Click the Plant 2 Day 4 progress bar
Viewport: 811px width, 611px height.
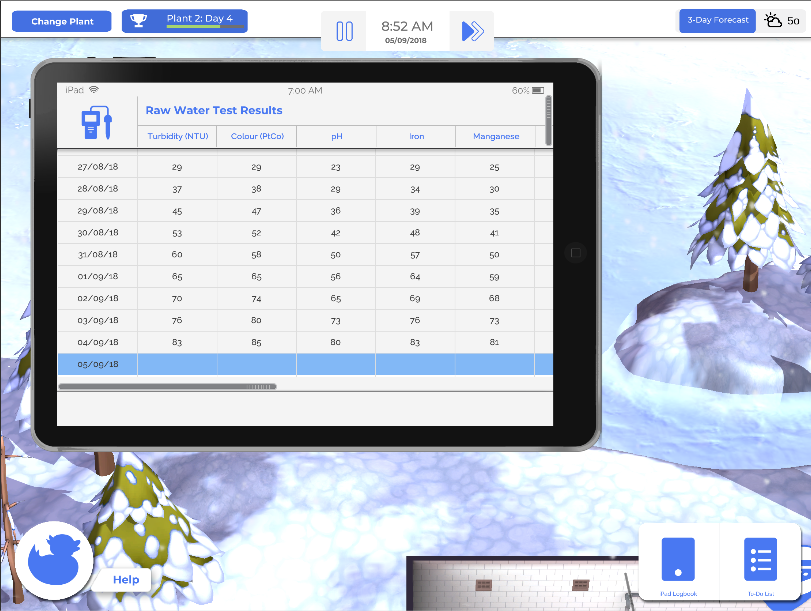coord(205,27)
